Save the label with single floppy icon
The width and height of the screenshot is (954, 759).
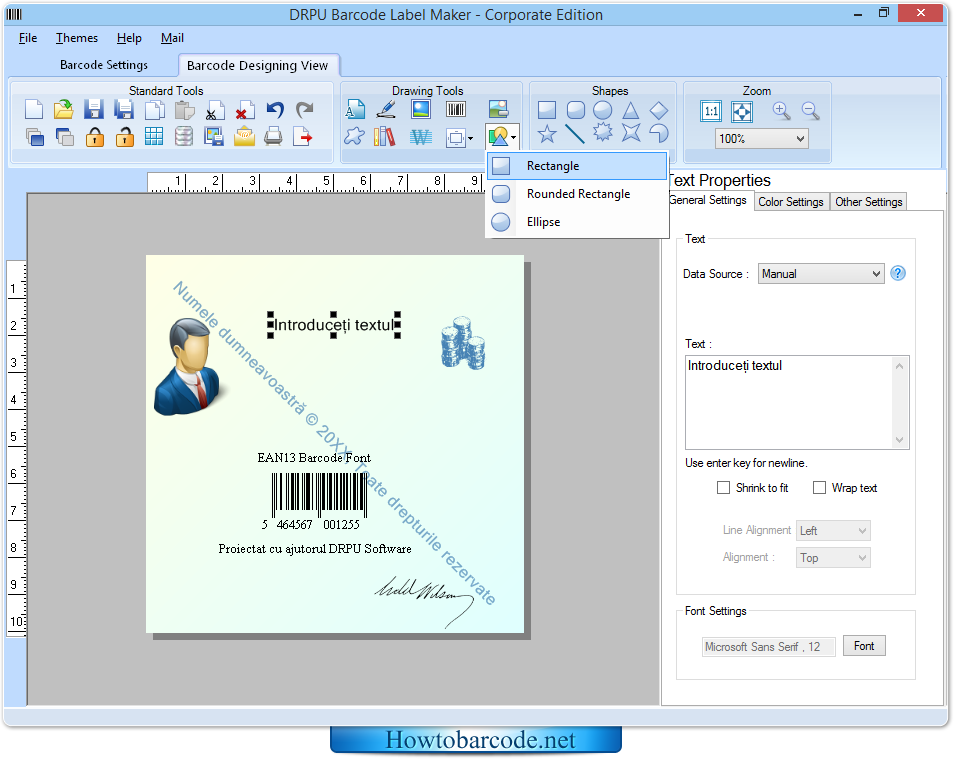point(93,110)
